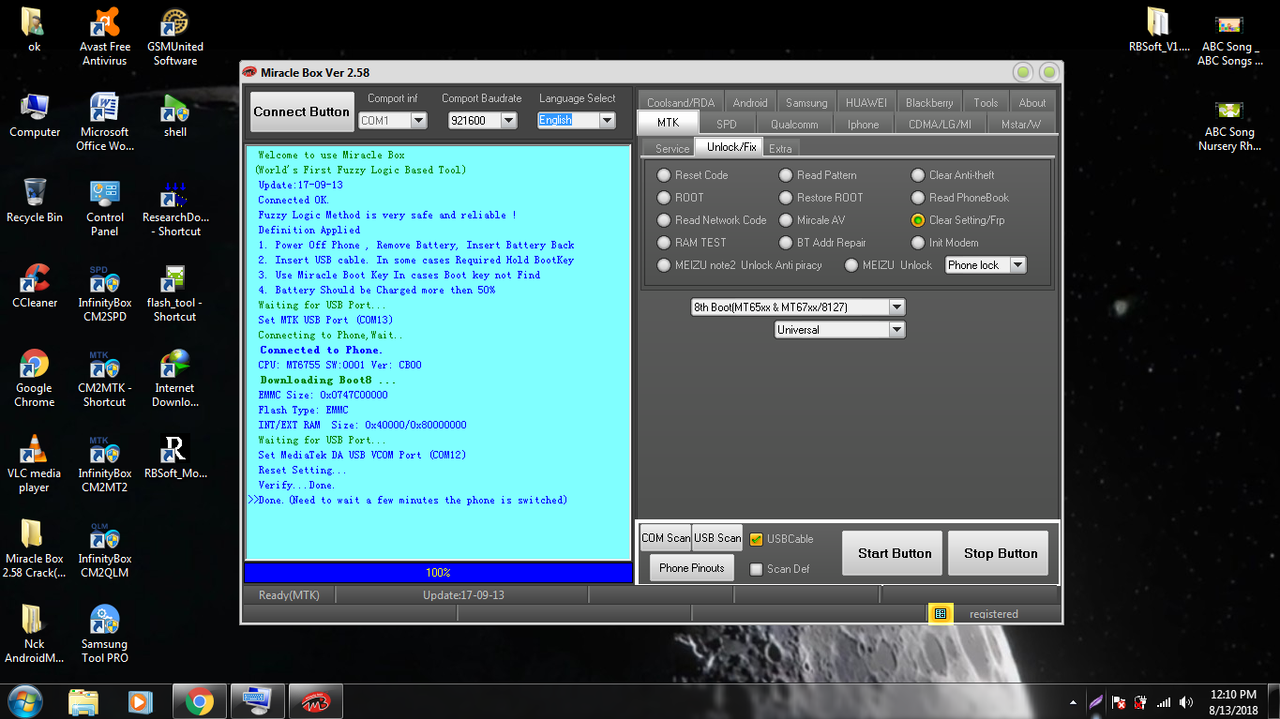1280x719 pixels.
Task: Open RBSoft_V1 folder on desktop
Action: (x=1158, y=30)
